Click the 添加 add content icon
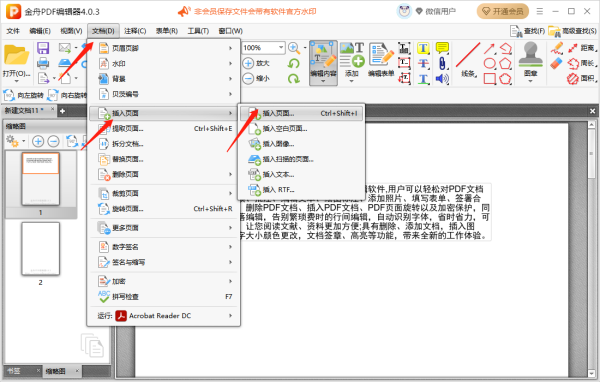 pos(352,56)
